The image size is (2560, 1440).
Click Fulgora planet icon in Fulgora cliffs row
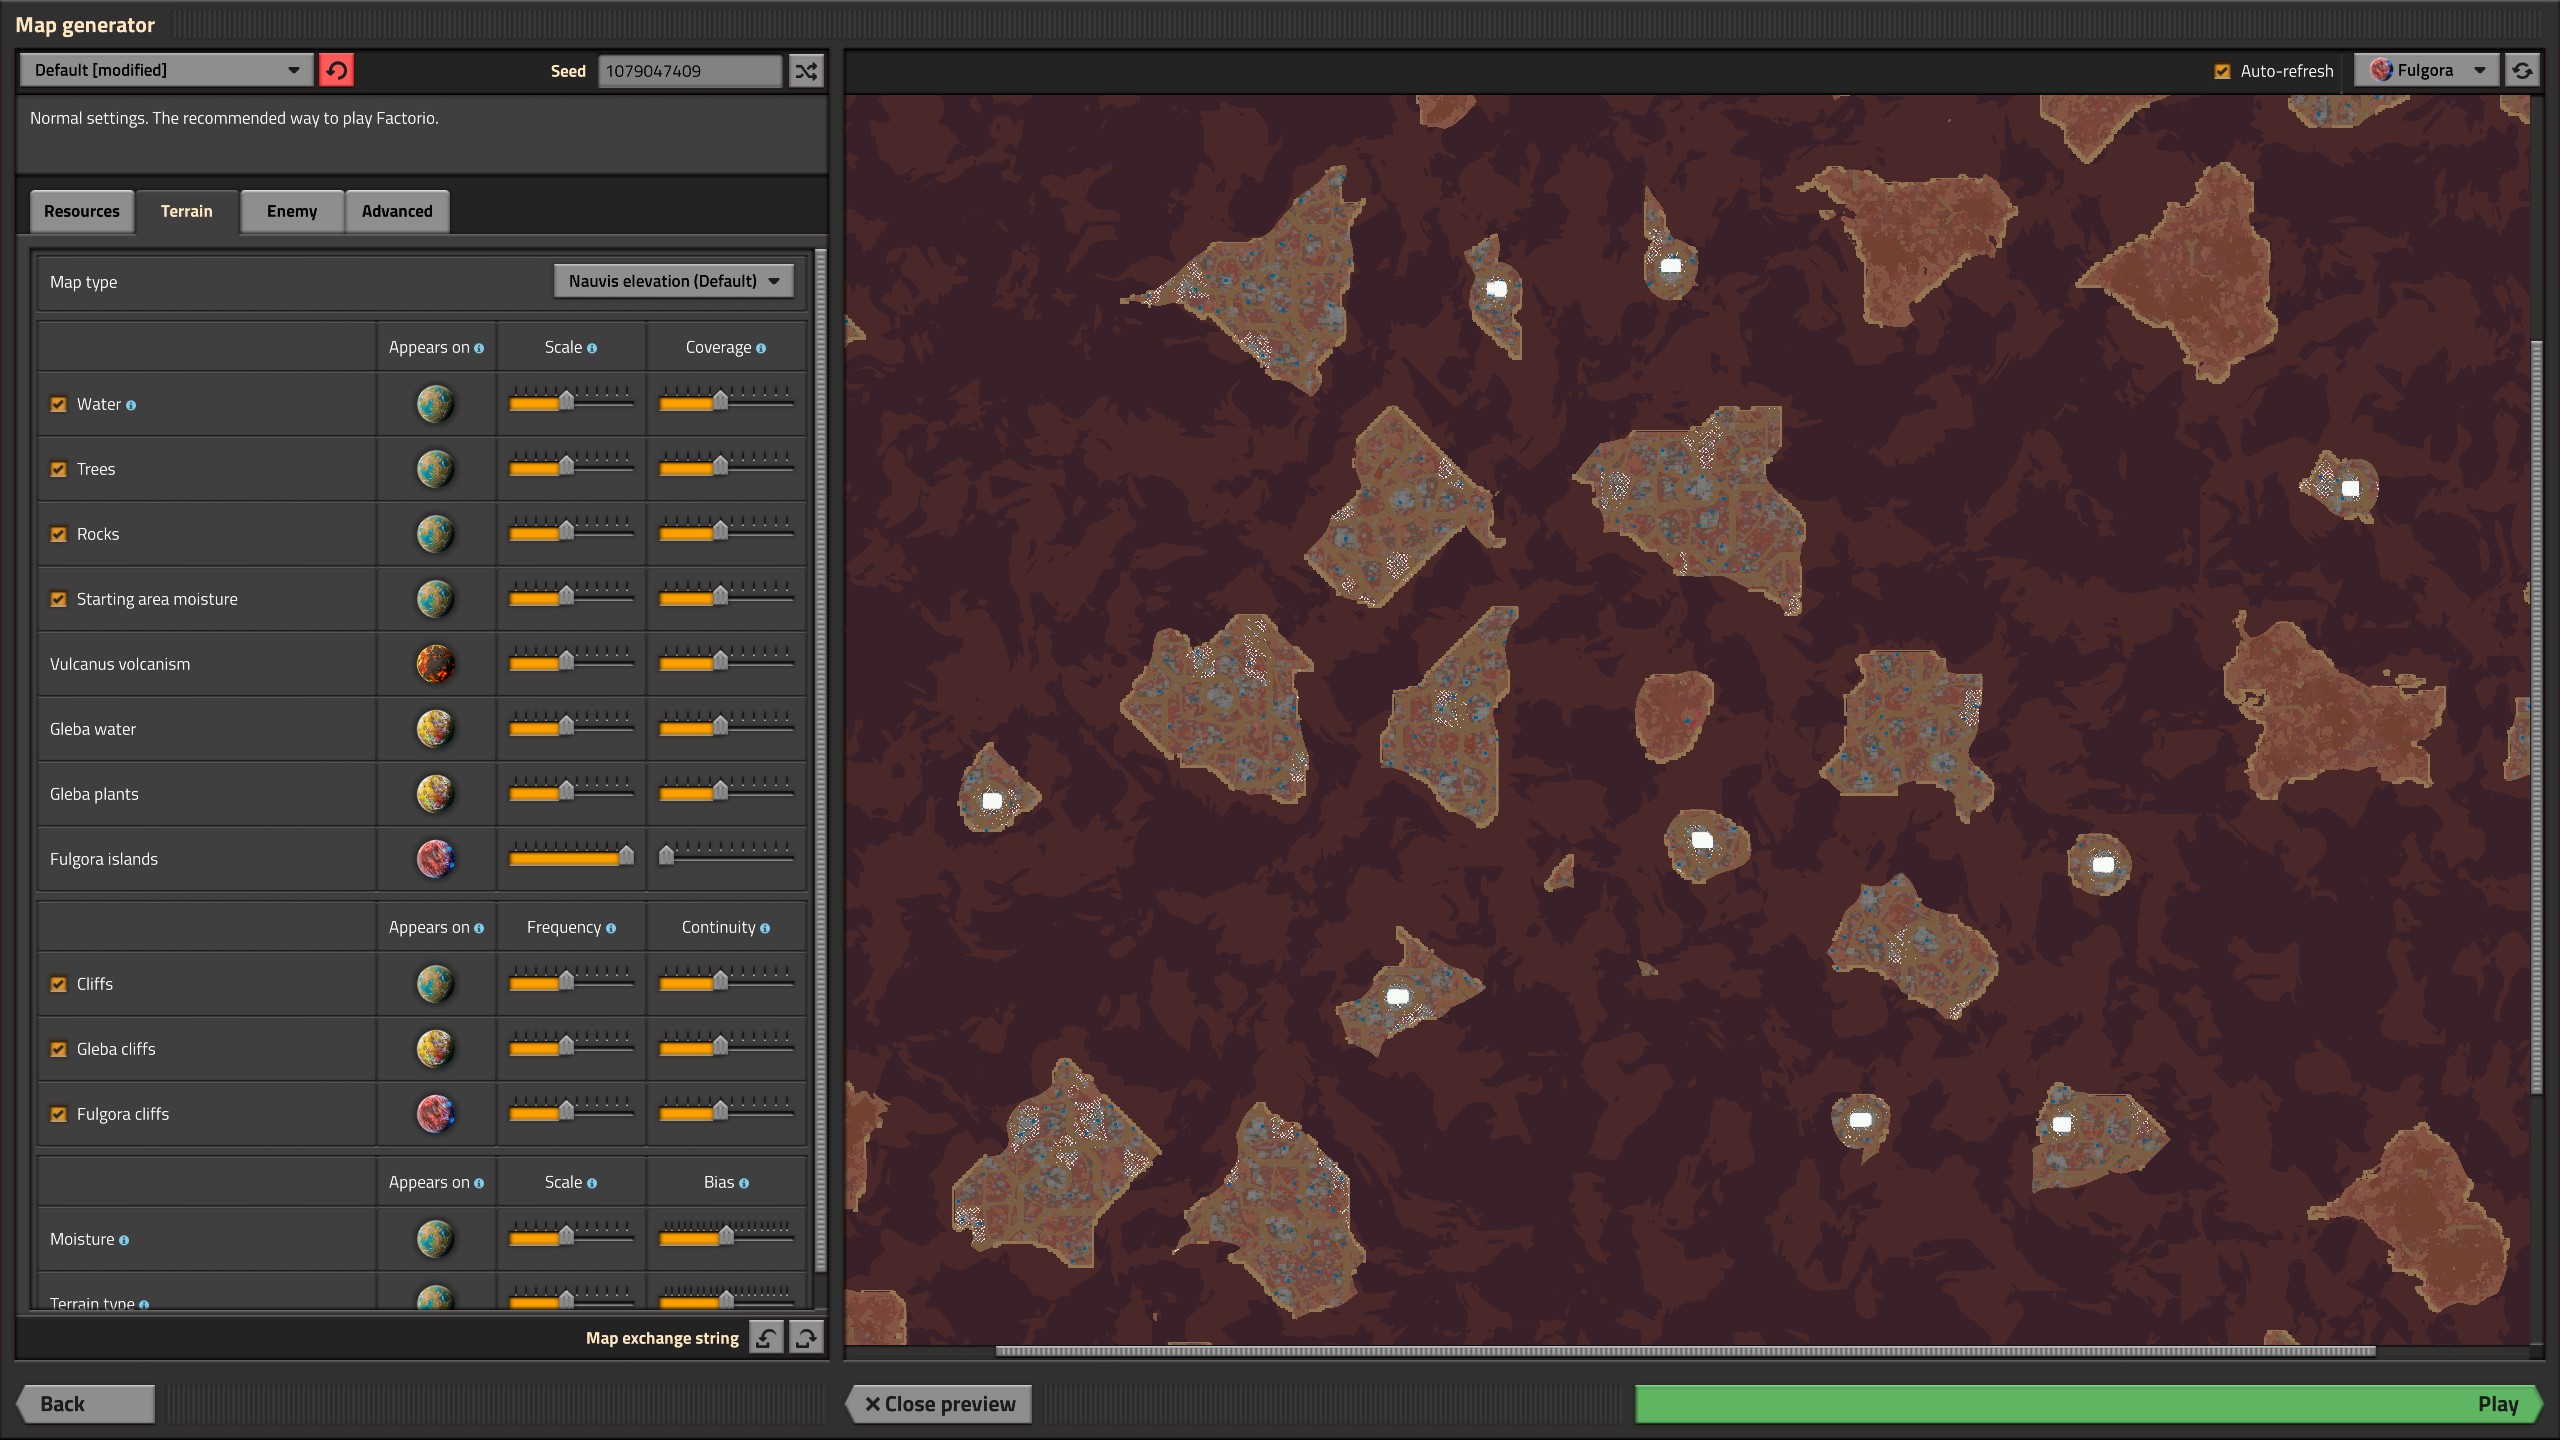click(x=435, y=1114)
